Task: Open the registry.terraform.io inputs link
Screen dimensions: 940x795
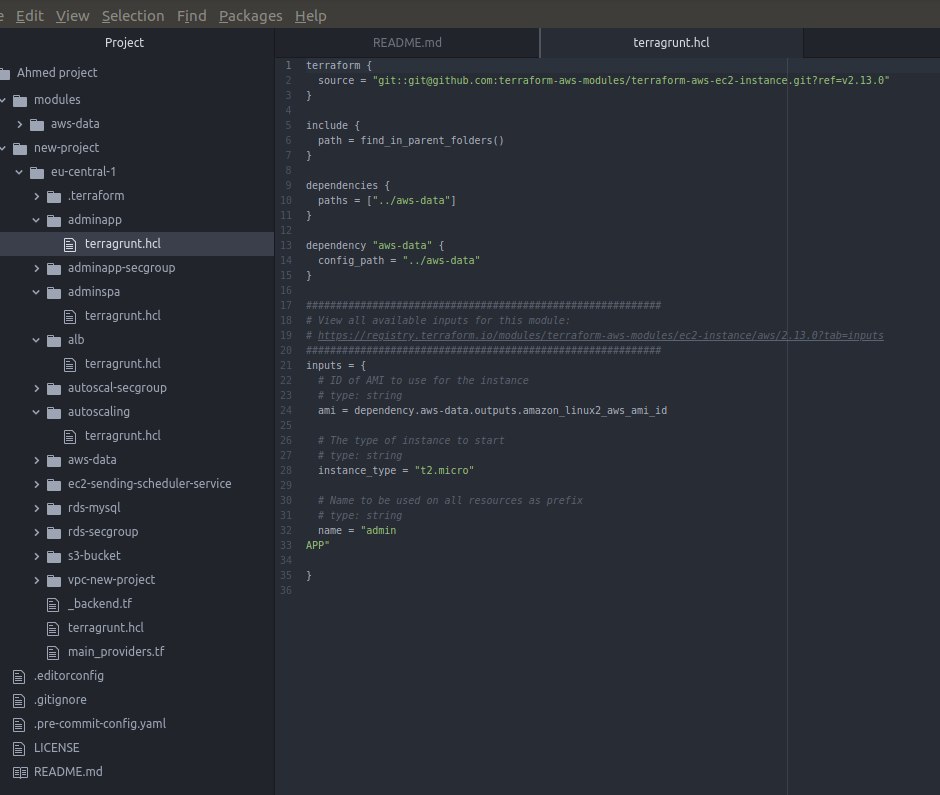Action: click(601, 335)
